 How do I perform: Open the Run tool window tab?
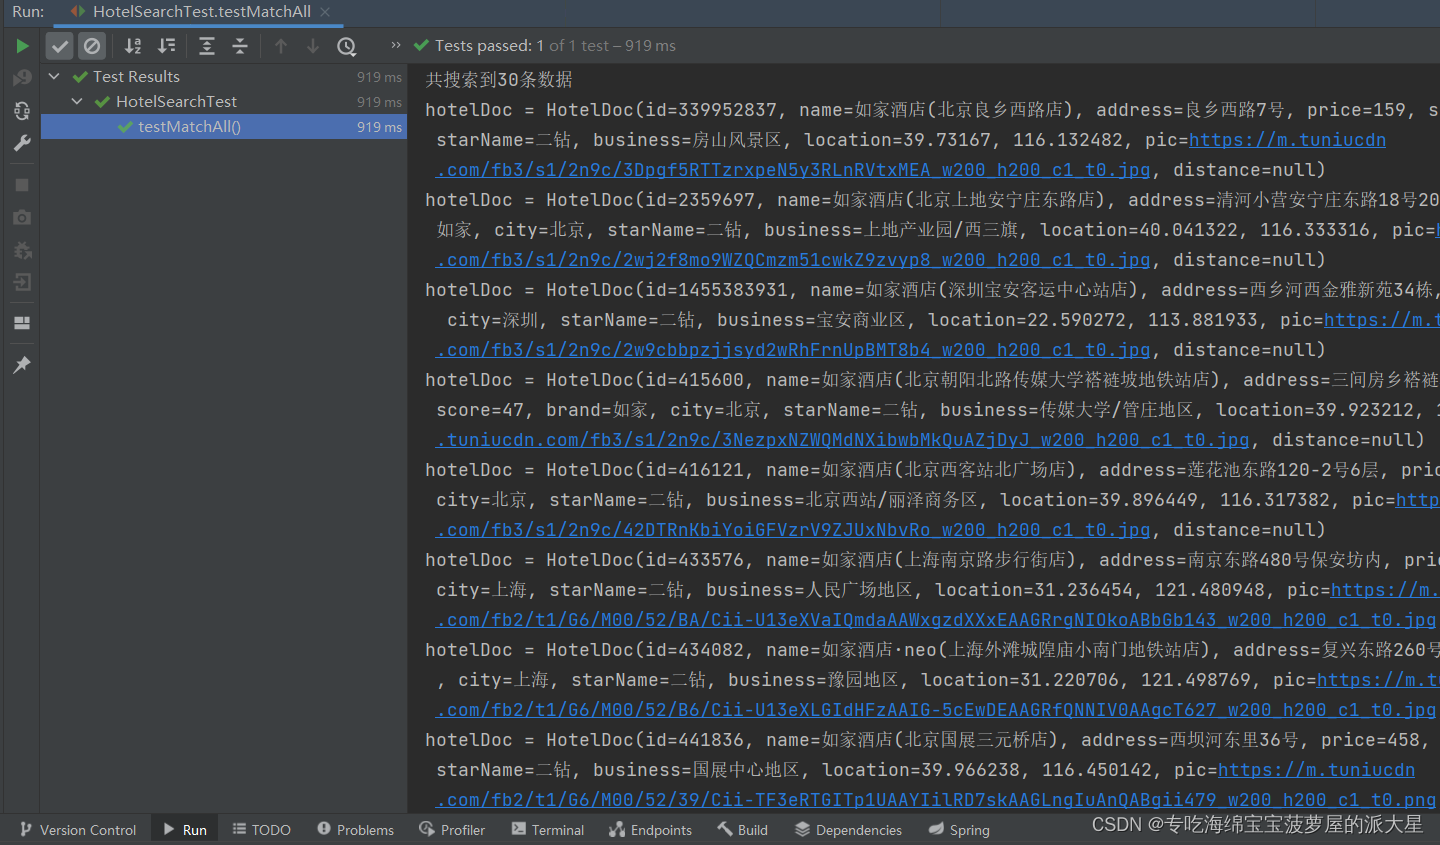pyautogui.click(x=186, y=830)
